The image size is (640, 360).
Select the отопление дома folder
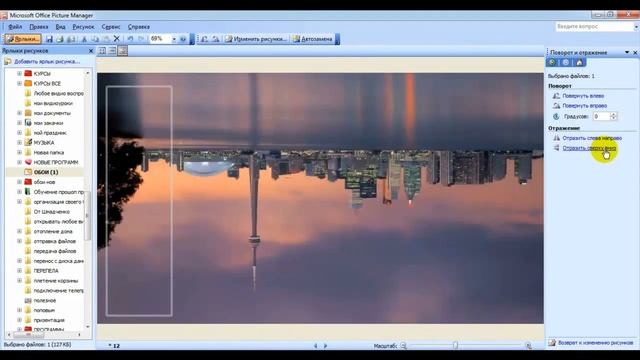coord(53,231)
